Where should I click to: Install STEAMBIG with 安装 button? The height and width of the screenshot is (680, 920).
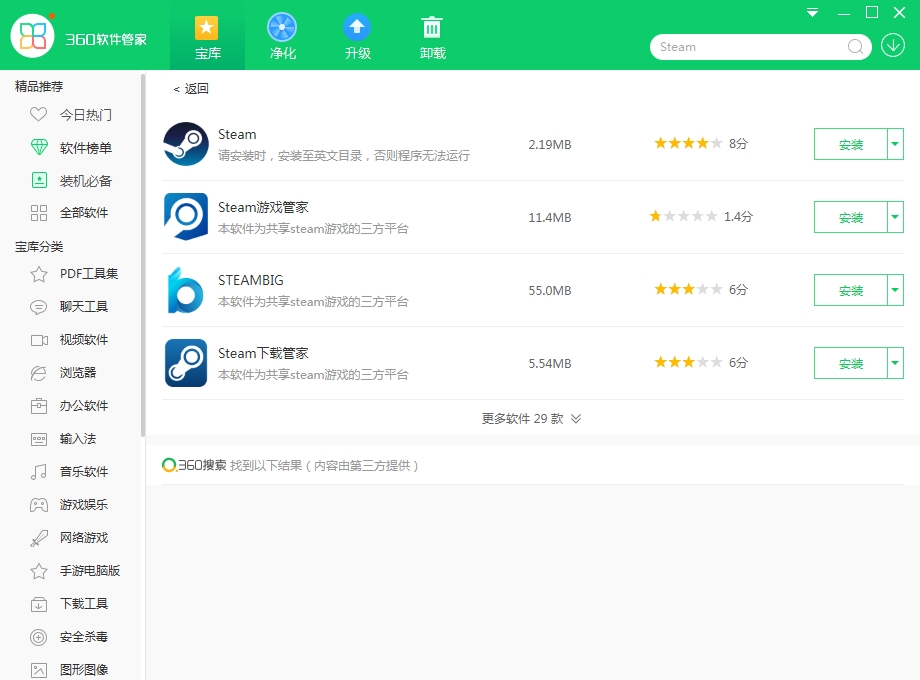coord(851,290)
